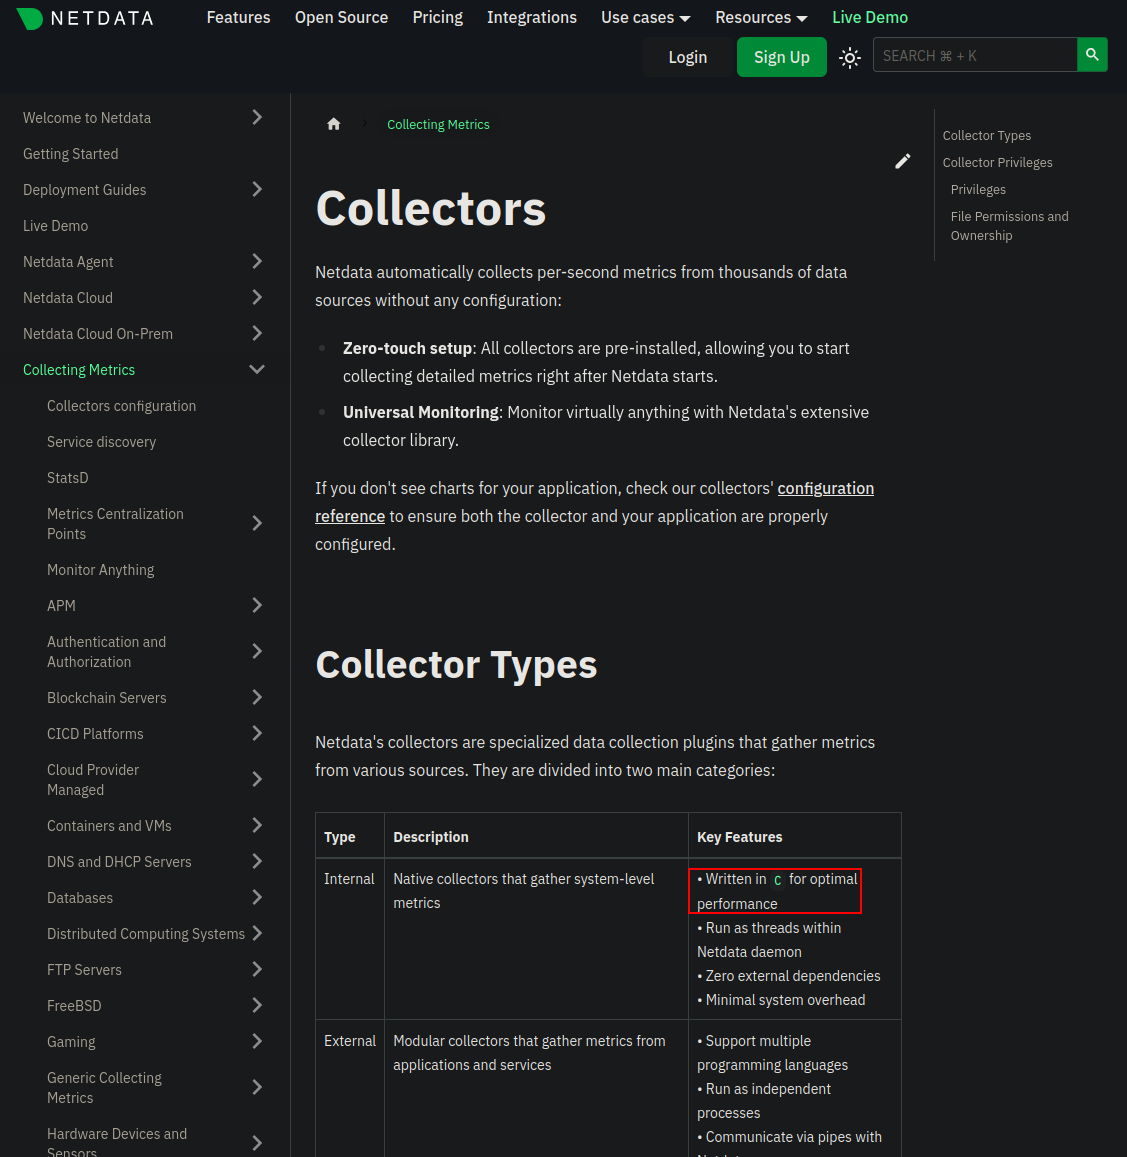Viewport: 1127px width, 1157px height.
Task: Click the edit page pencil icon
Action: point(903,161)
